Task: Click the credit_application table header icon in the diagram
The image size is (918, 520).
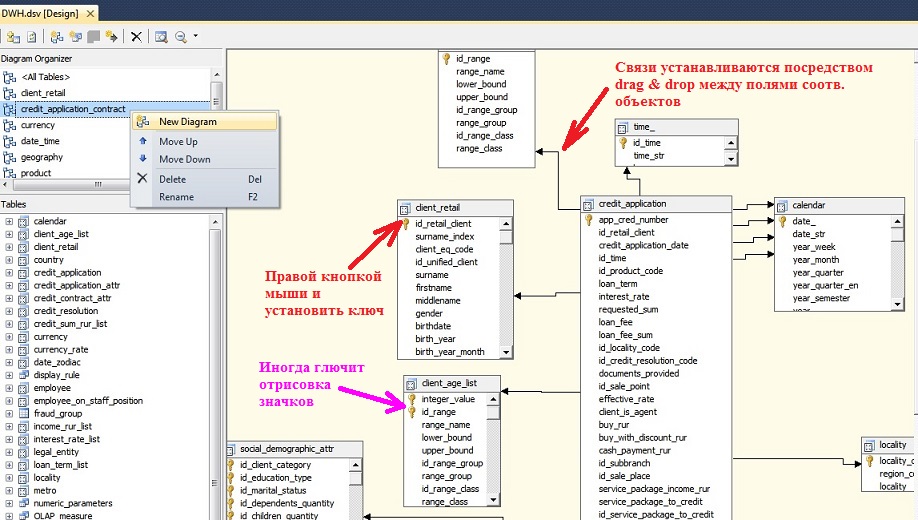Action: [588, 204]
